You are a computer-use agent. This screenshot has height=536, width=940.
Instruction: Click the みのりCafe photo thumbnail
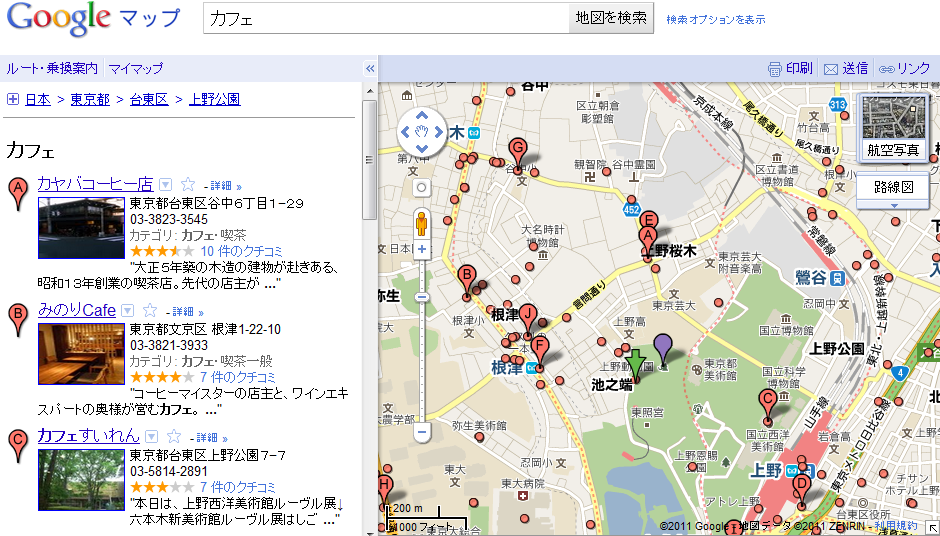tap(82, 354)
